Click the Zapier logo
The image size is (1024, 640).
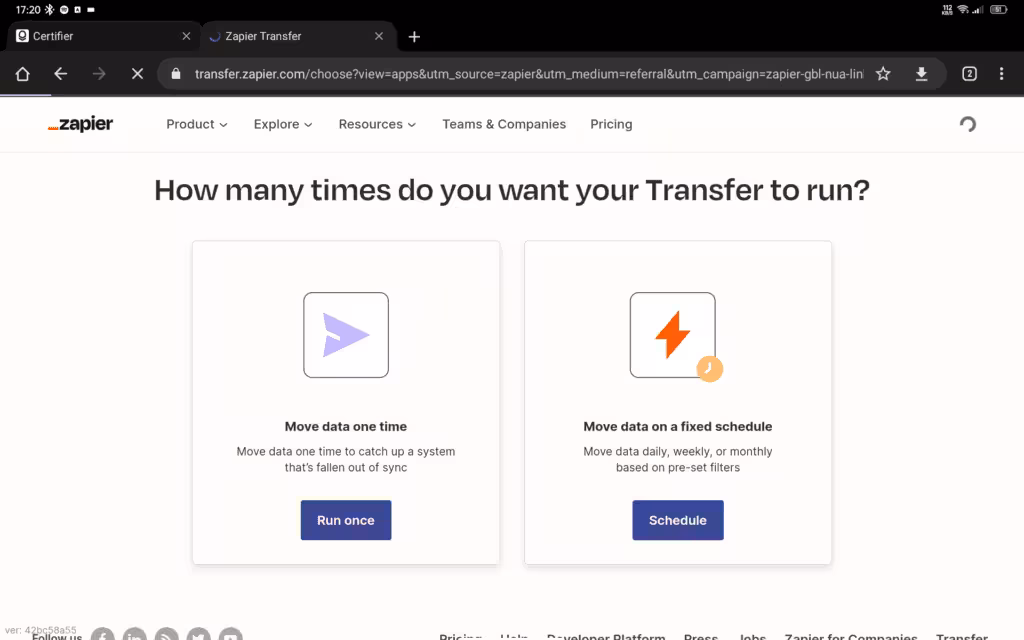point(80,124)
